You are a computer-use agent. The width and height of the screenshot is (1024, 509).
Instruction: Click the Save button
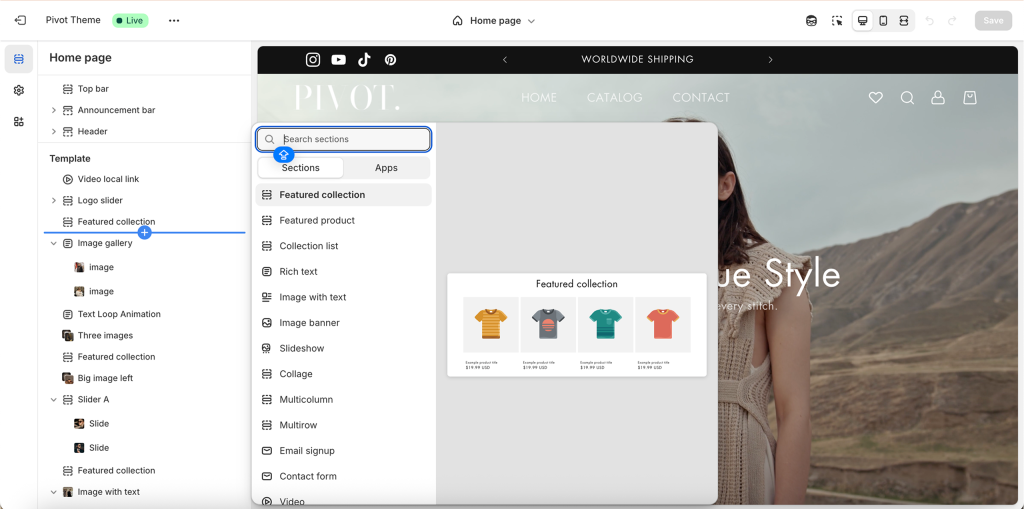[x=993, y=21]
